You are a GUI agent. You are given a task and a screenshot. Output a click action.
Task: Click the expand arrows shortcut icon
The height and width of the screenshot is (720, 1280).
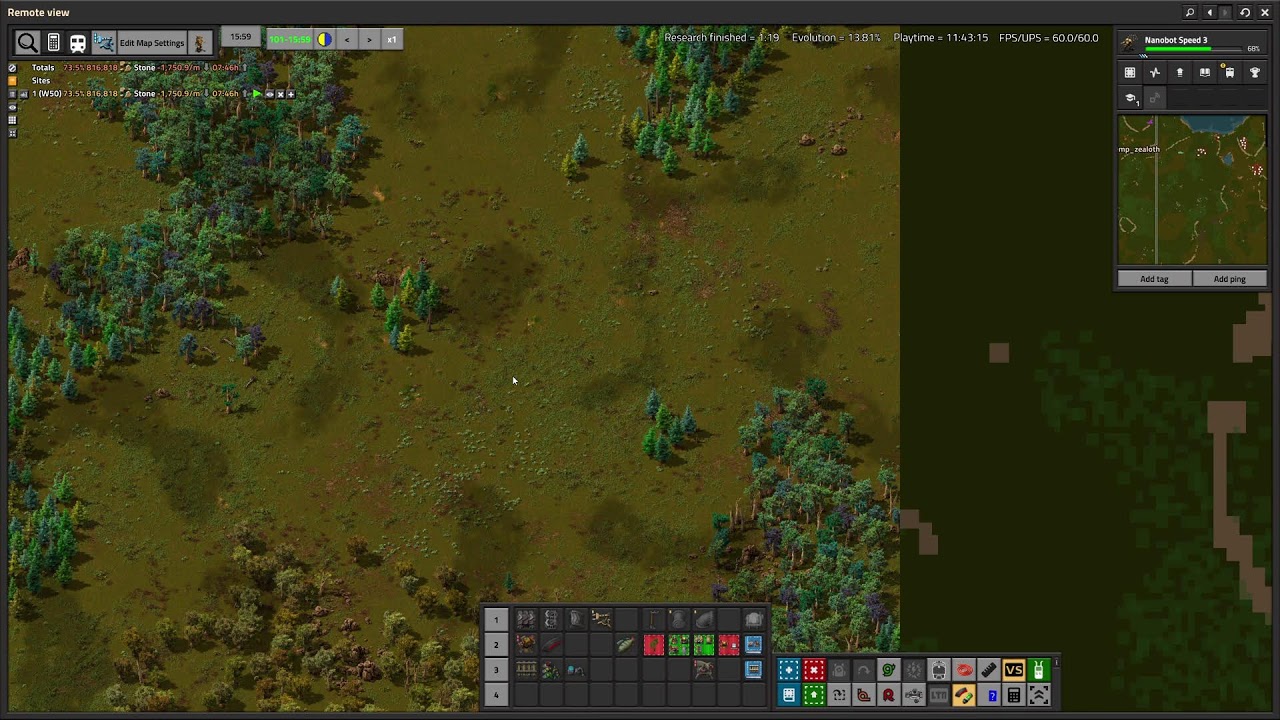pyautogui.click(x=1039, y=695)
